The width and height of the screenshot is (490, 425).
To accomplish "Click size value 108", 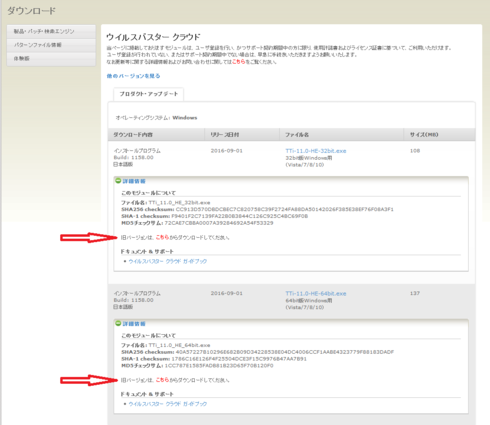I will click(415, 151).
